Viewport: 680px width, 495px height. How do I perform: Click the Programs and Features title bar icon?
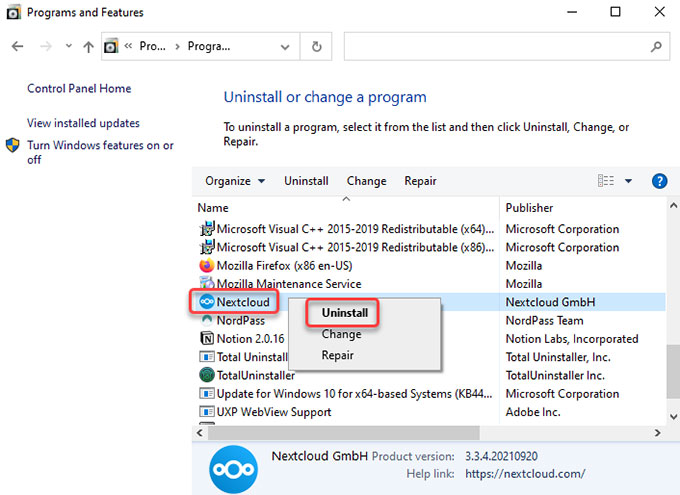[x=13, y=13]
